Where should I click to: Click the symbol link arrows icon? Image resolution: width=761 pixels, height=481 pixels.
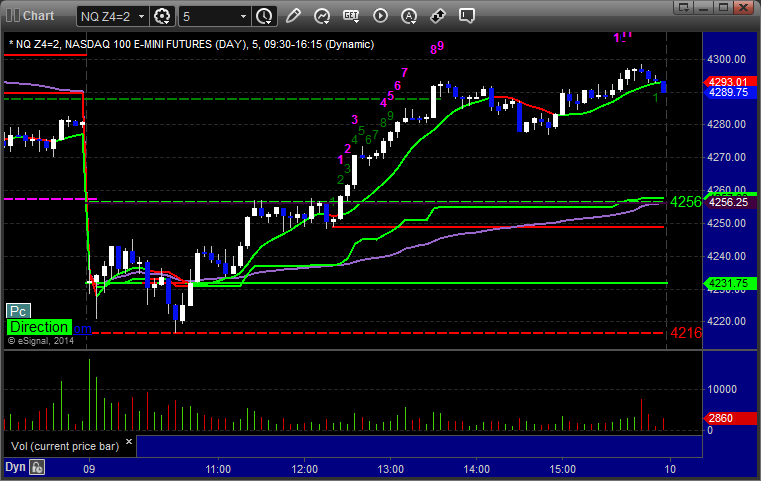coord(438,16)
